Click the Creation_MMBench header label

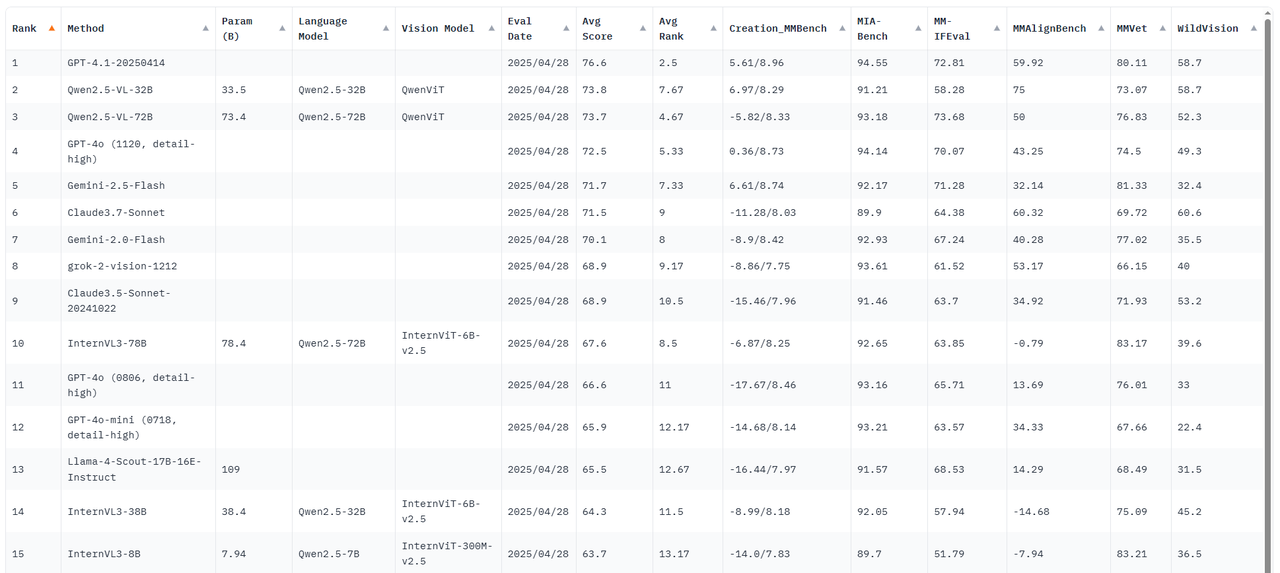click(778, 28)
